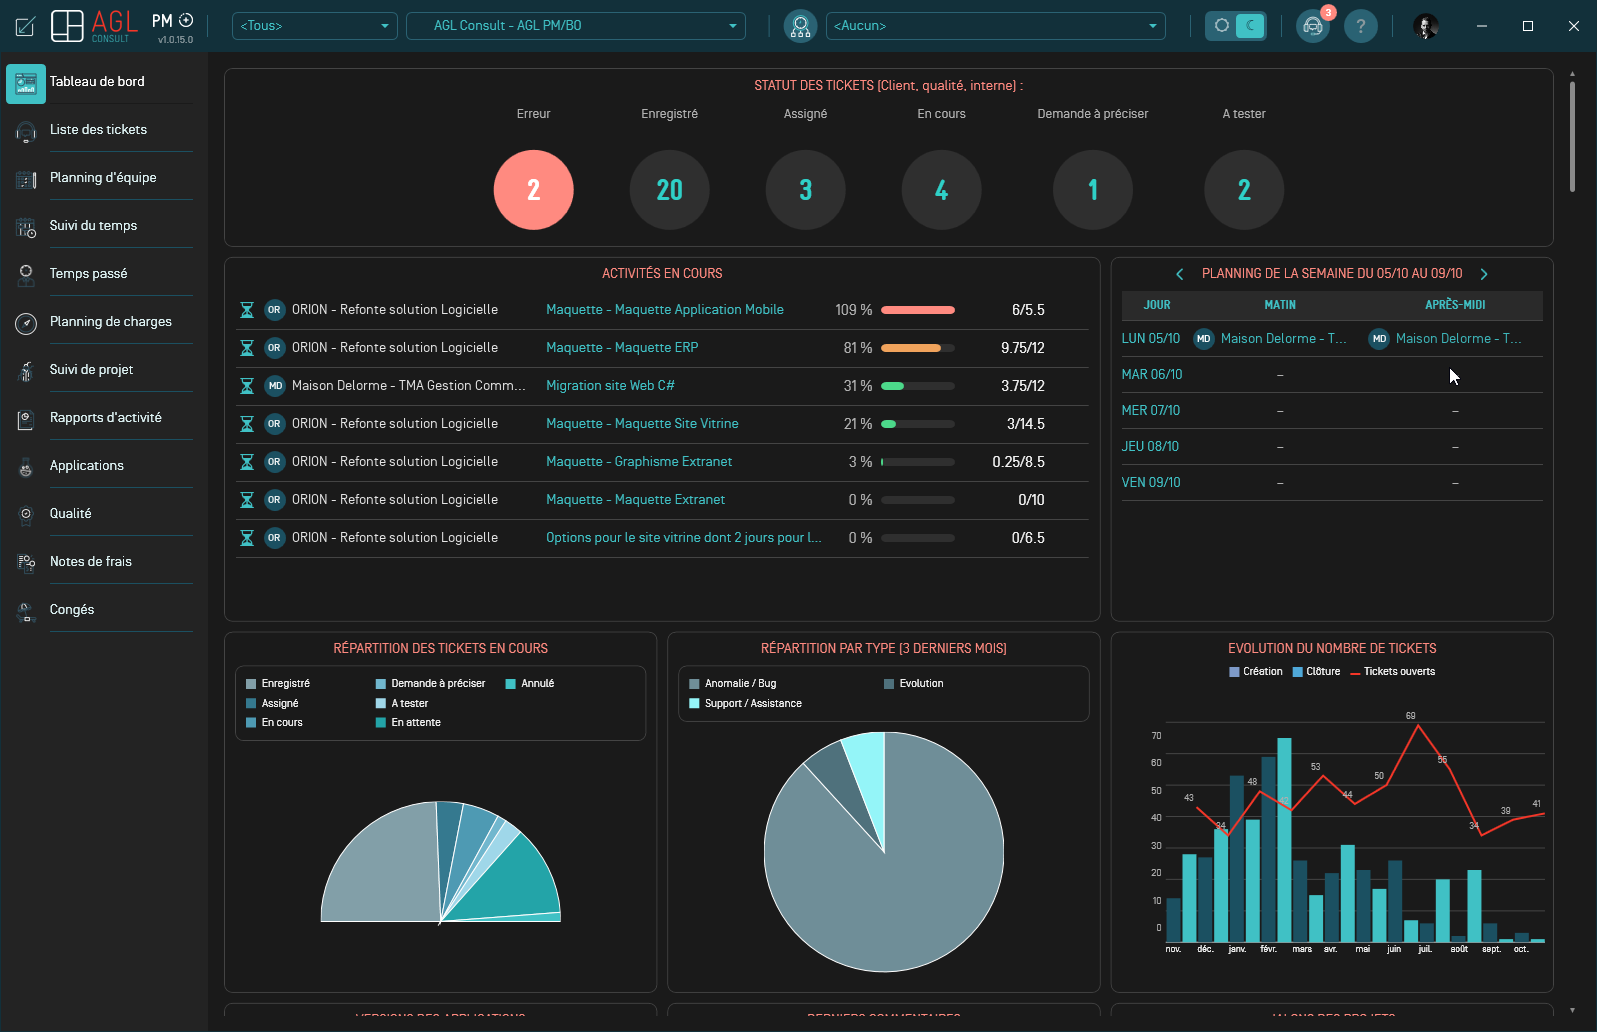Open the support headset notifications icon
This screenshot has width=1597, height=1032.
tap(1313, 26)
